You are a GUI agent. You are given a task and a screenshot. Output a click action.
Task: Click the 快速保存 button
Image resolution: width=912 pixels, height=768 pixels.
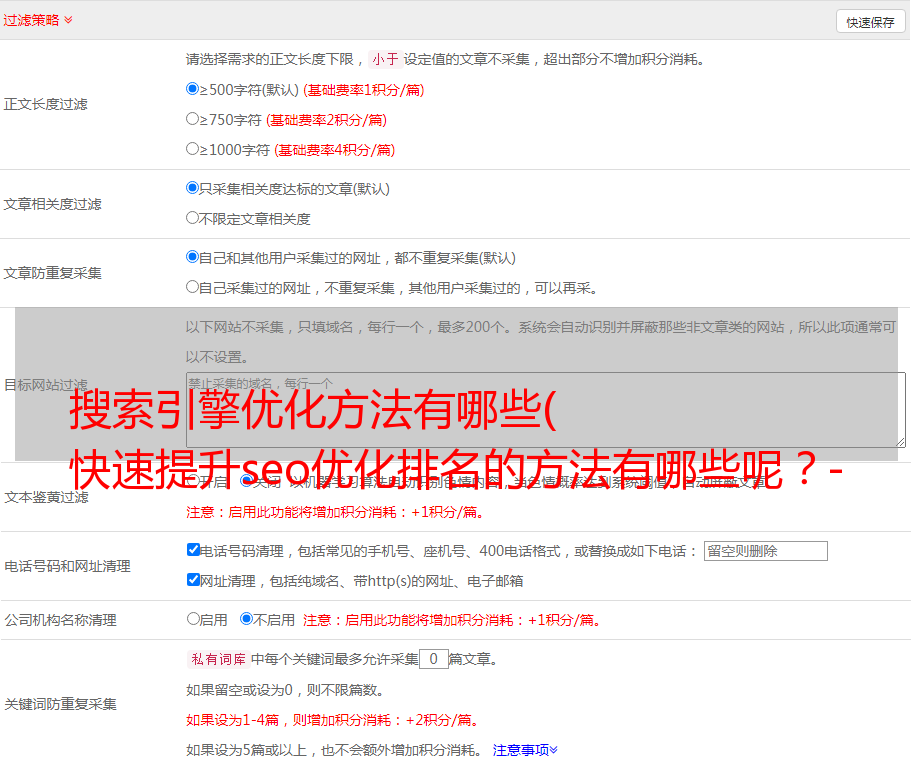(x=870, y=22)
